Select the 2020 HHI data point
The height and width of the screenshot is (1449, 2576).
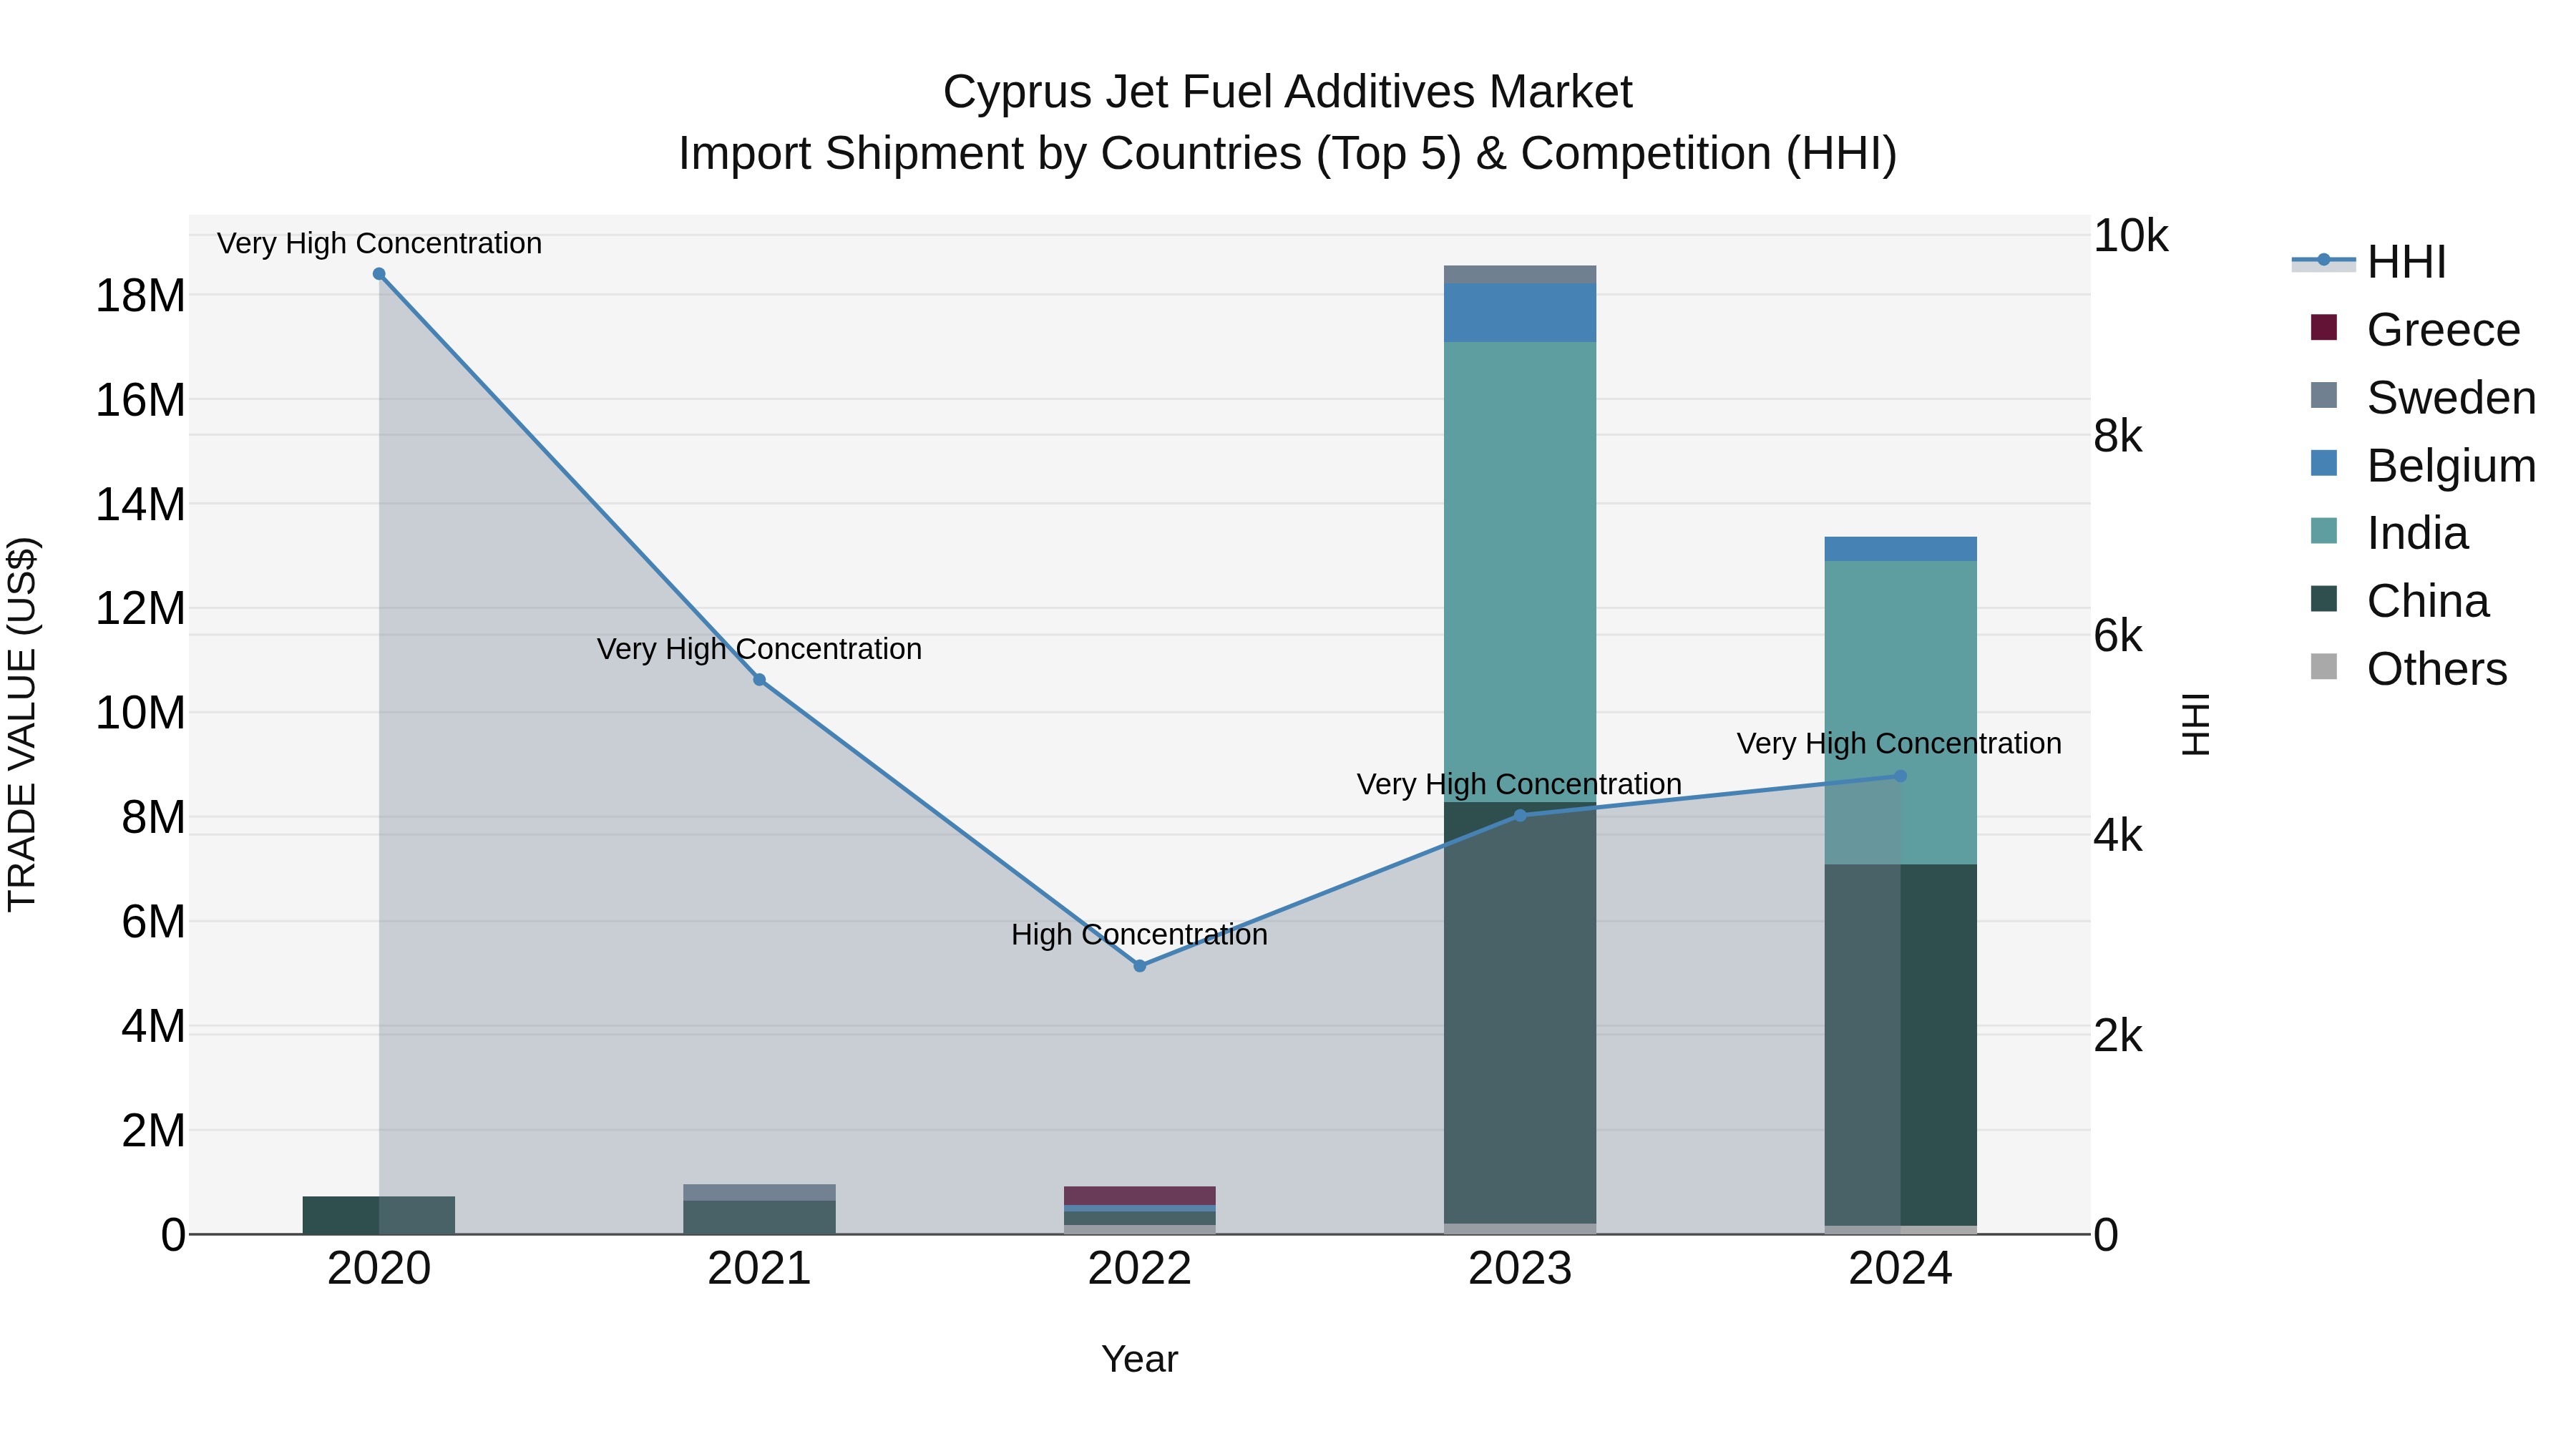[x=379, y=274]
